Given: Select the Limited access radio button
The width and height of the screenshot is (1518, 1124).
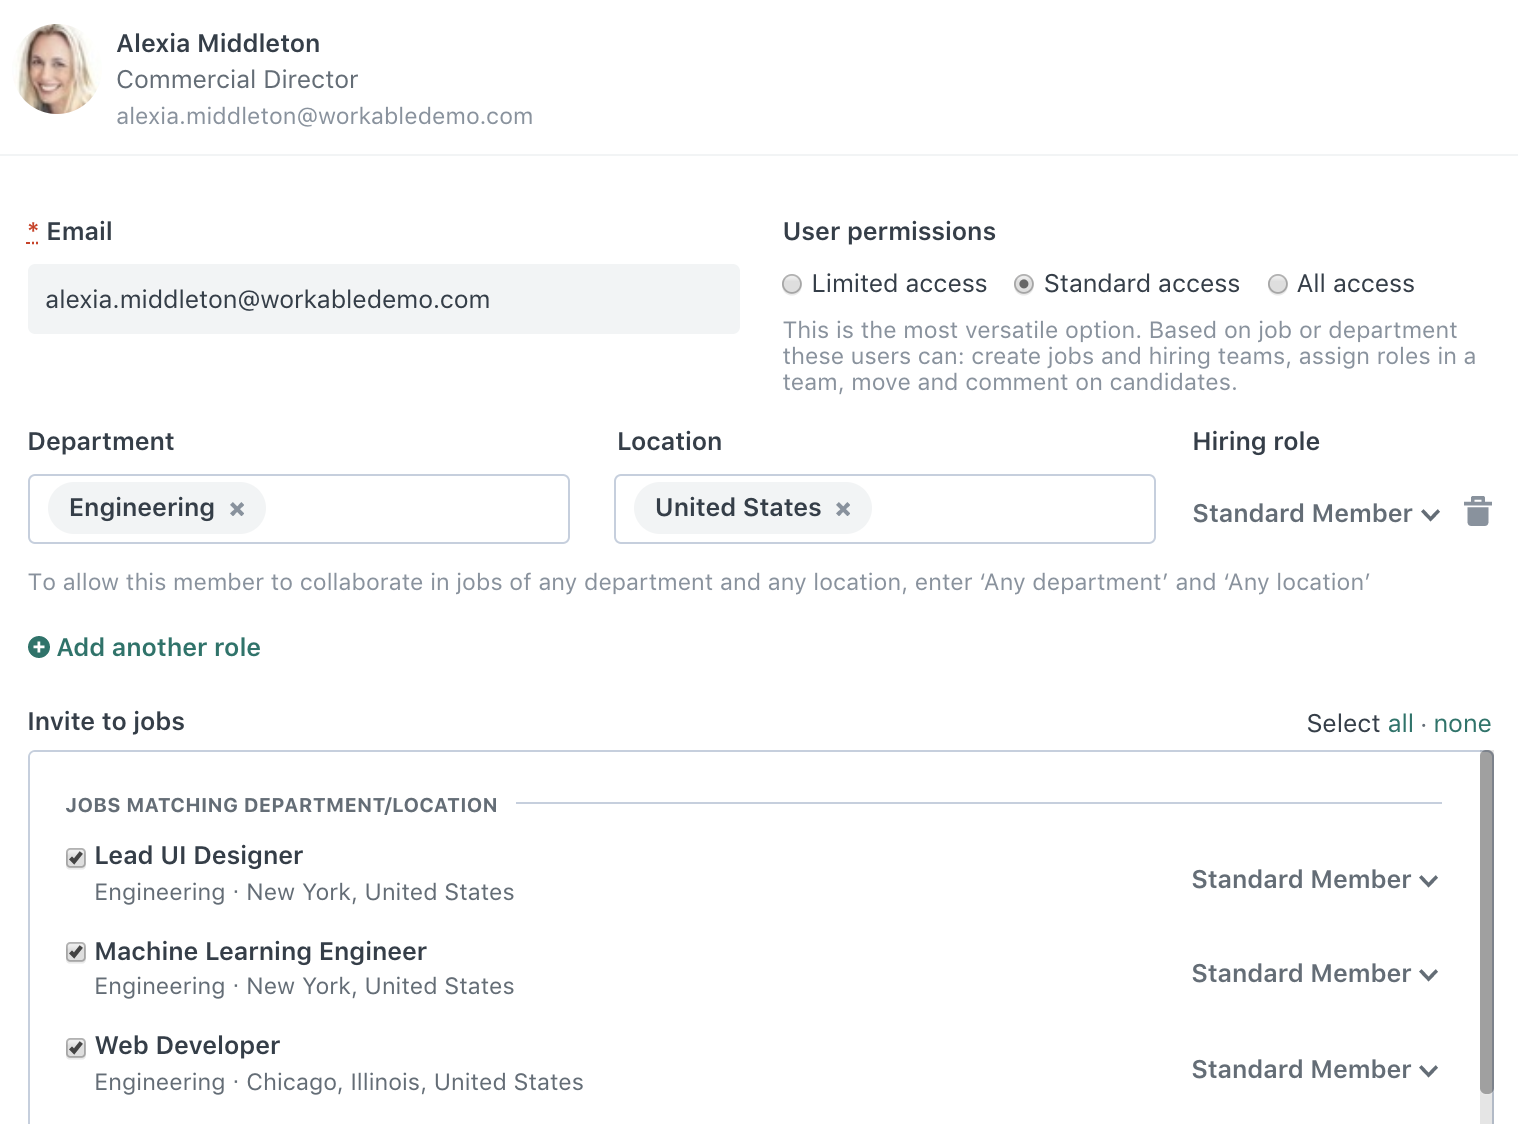Looking at the screenshot, I should (x=792, y=284).
